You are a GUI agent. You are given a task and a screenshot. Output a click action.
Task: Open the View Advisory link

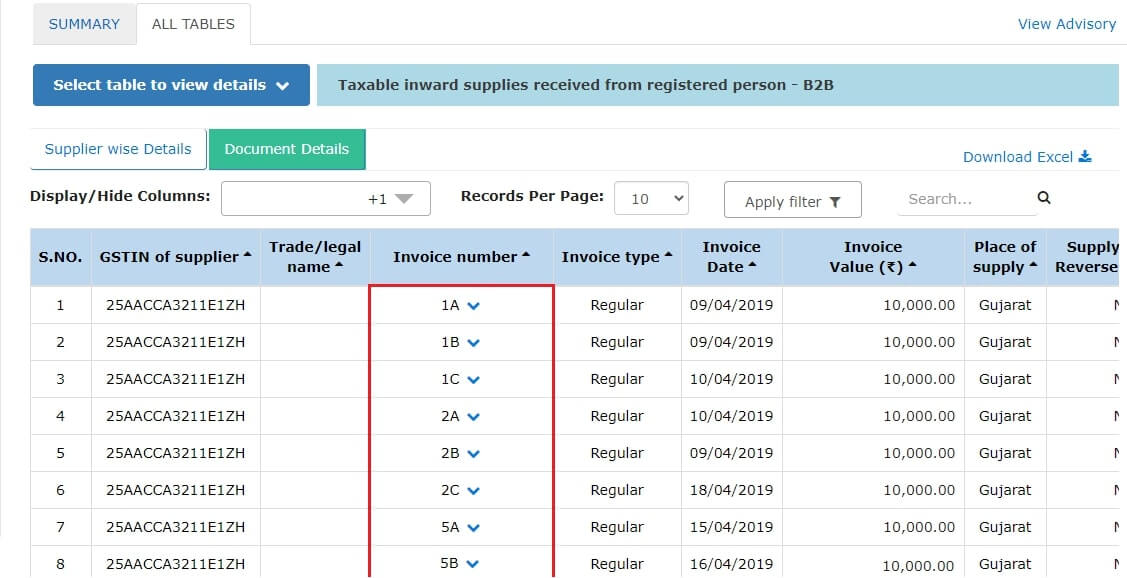pyautogui.click(x=1067, y=23)
